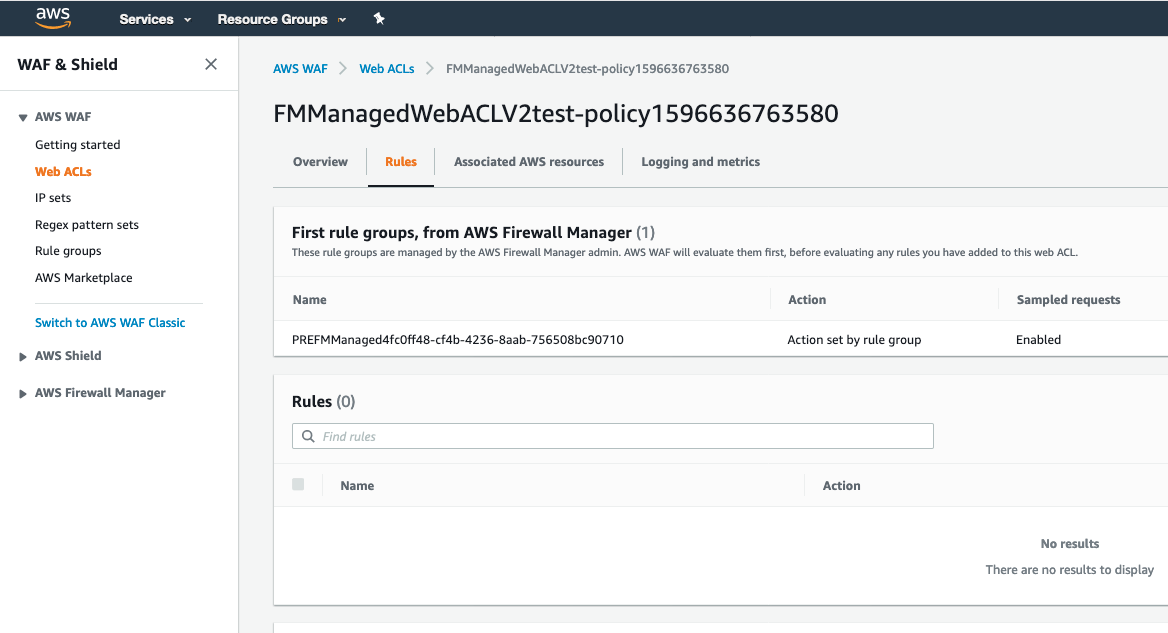This screenshot has width=1168, height=633.
Task: Expand the AWS Firewall Manager section
Action: click(23, 393)
